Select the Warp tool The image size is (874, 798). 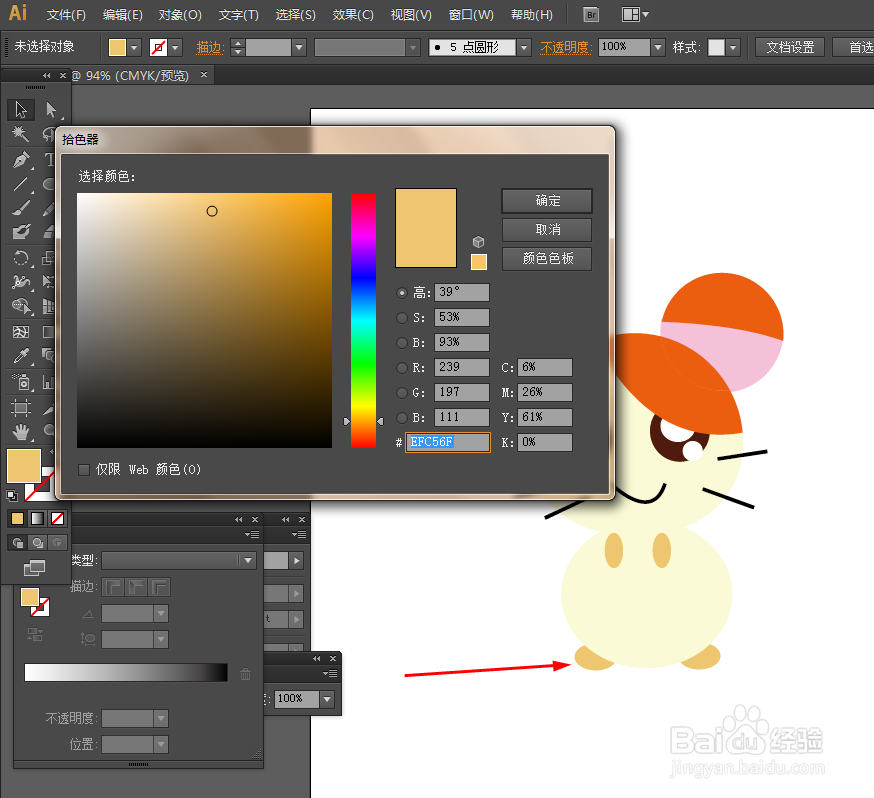pos(21,282)
